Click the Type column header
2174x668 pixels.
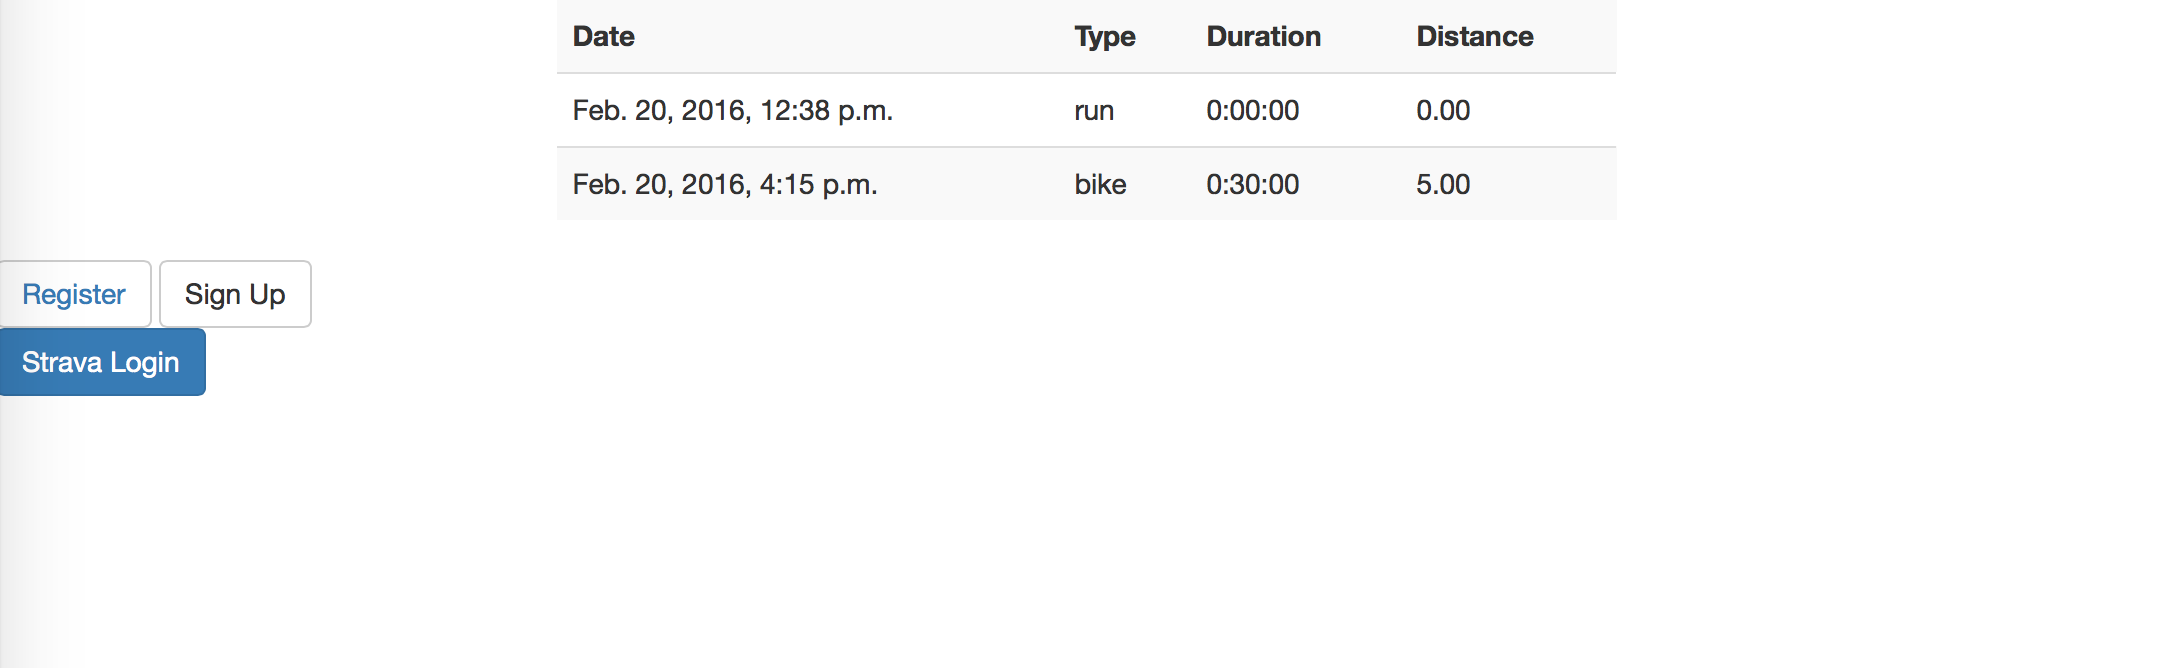click(x=1105, y=37)
